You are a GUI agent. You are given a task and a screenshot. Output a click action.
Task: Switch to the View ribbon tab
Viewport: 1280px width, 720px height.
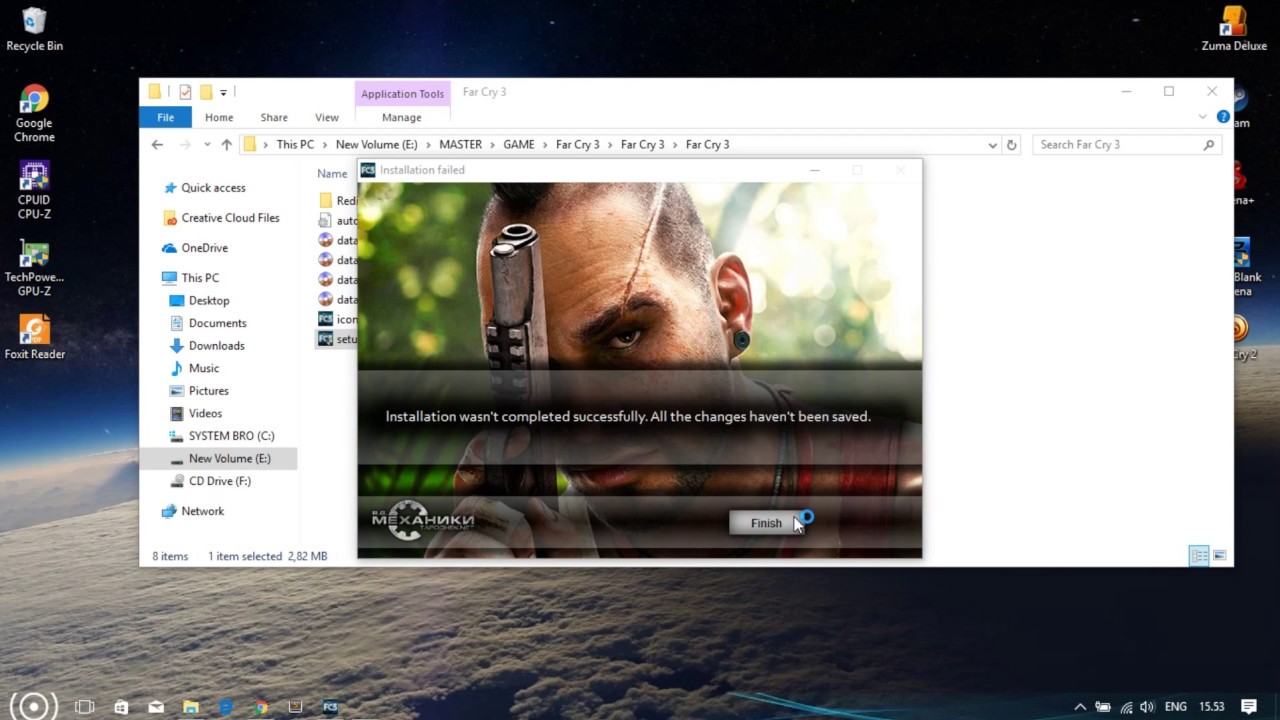[327, 117]
